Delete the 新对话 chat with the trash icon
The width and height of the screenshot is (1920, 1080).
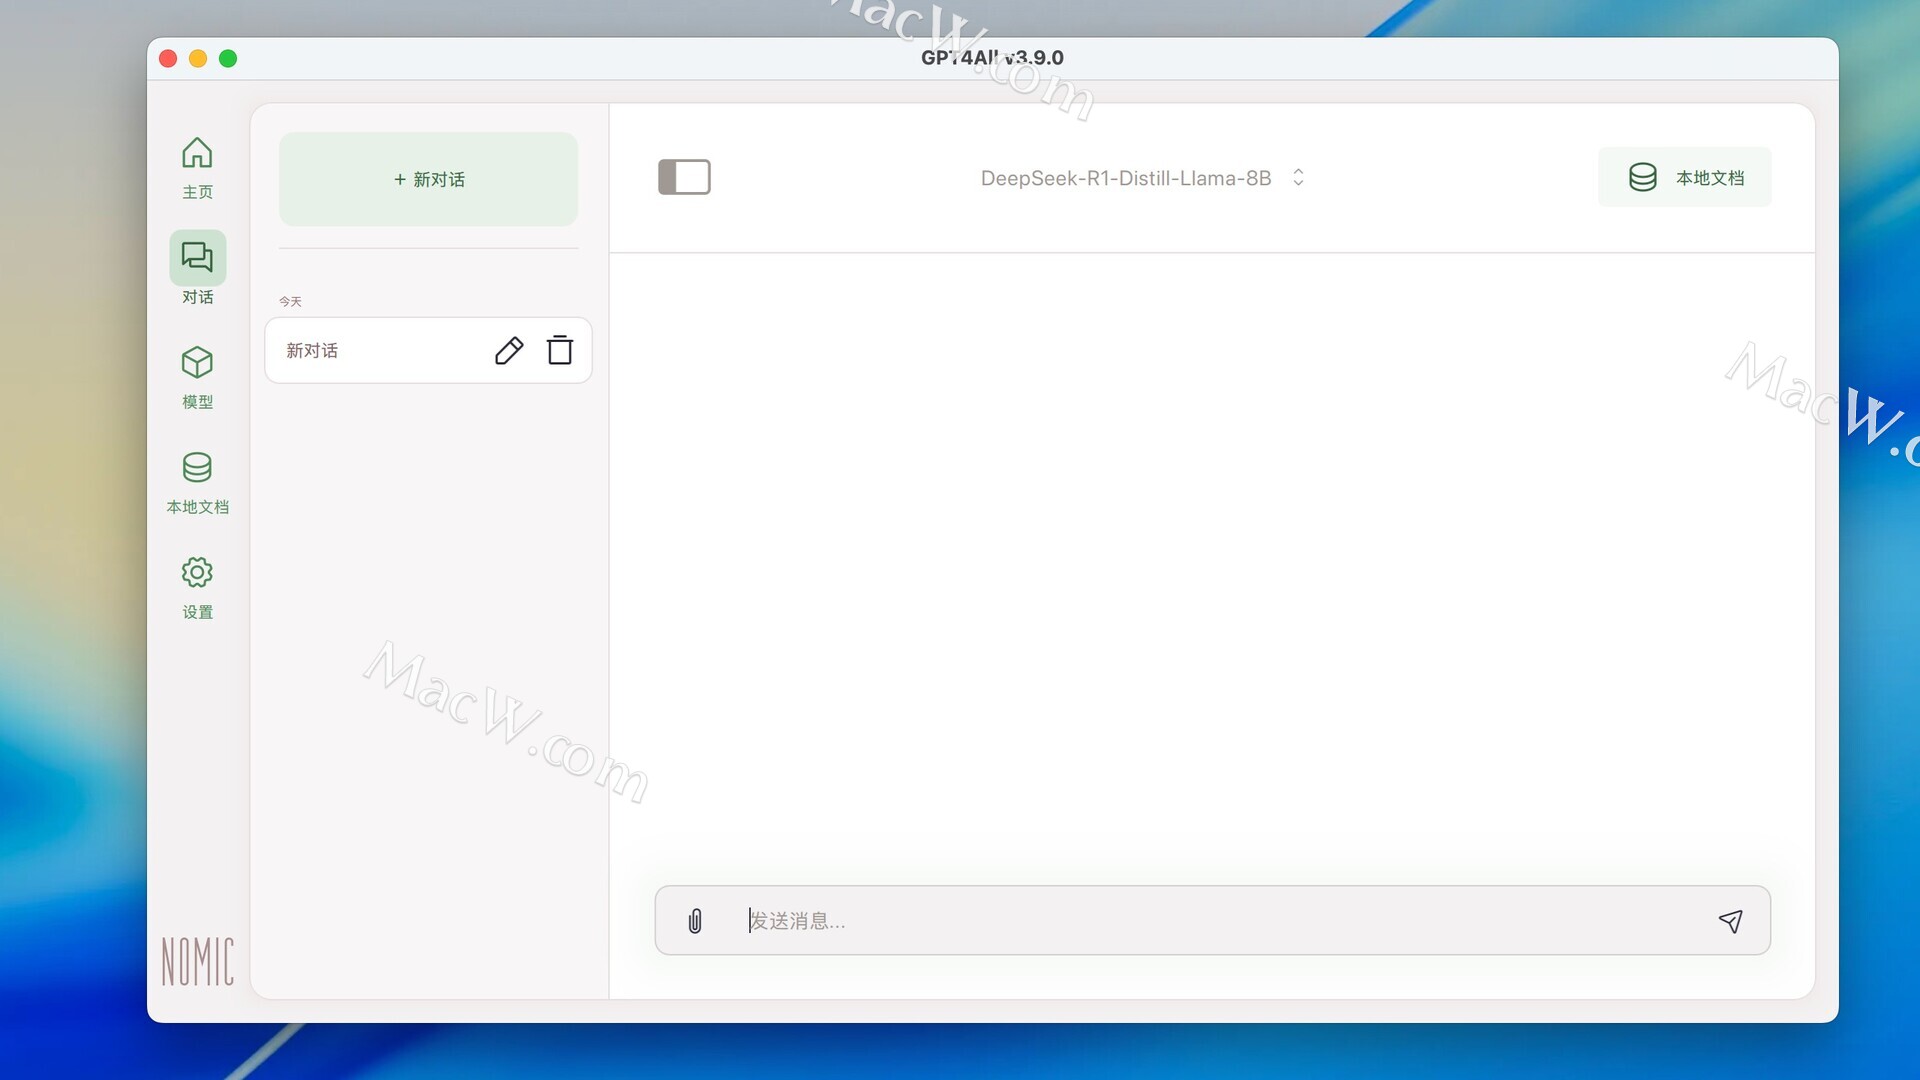[x=560, y=350]
